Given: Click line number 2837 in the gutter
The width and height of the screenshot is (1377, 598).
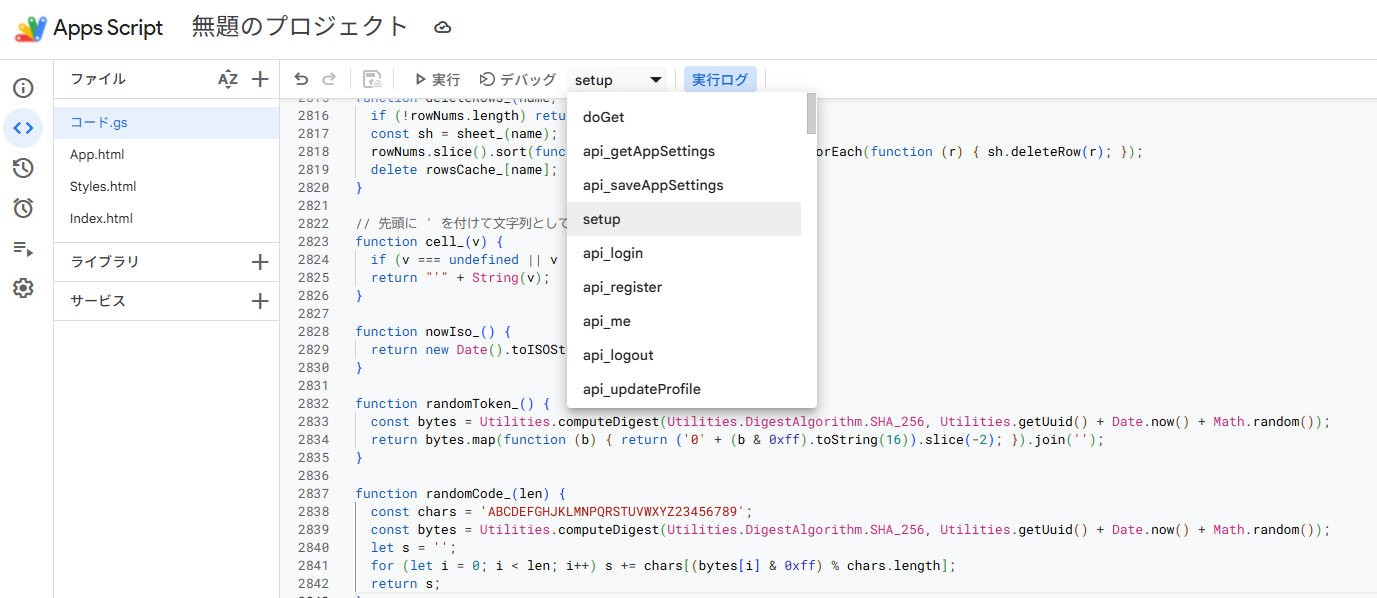Looking at the screenshot, I should pos(313,493).
